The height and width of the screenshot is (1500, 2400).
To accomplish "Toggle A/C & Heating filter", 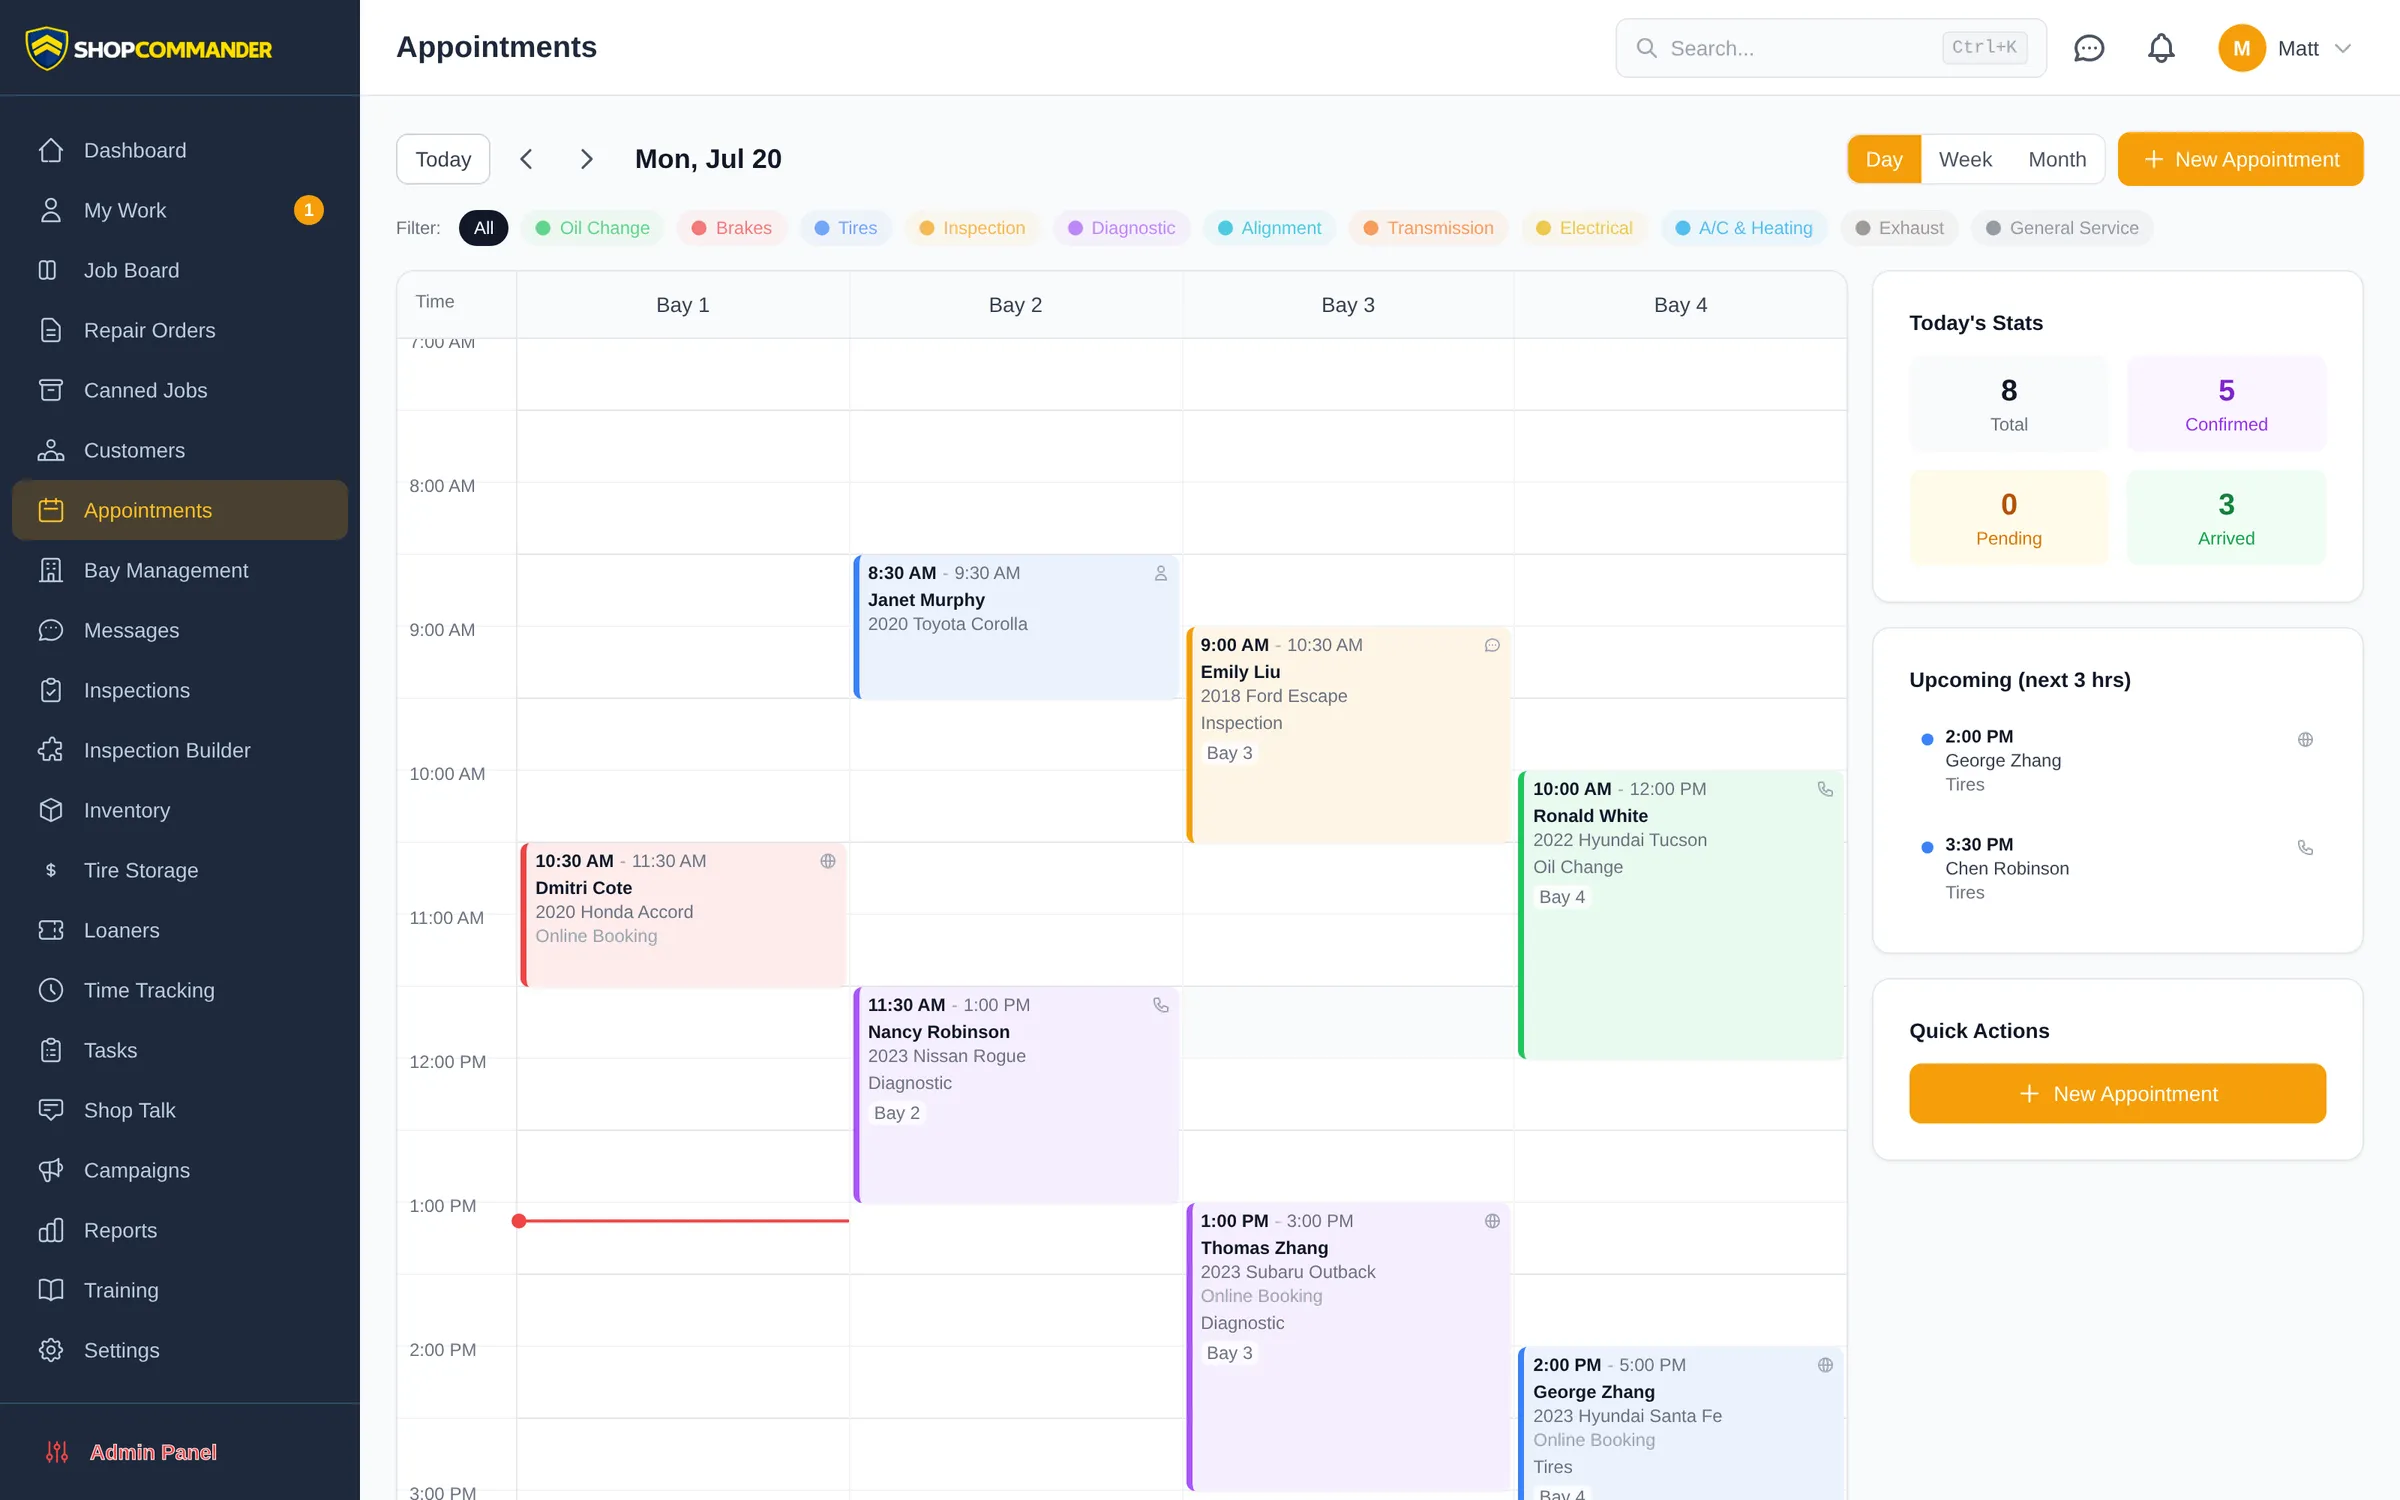I will coord(1743,228).
